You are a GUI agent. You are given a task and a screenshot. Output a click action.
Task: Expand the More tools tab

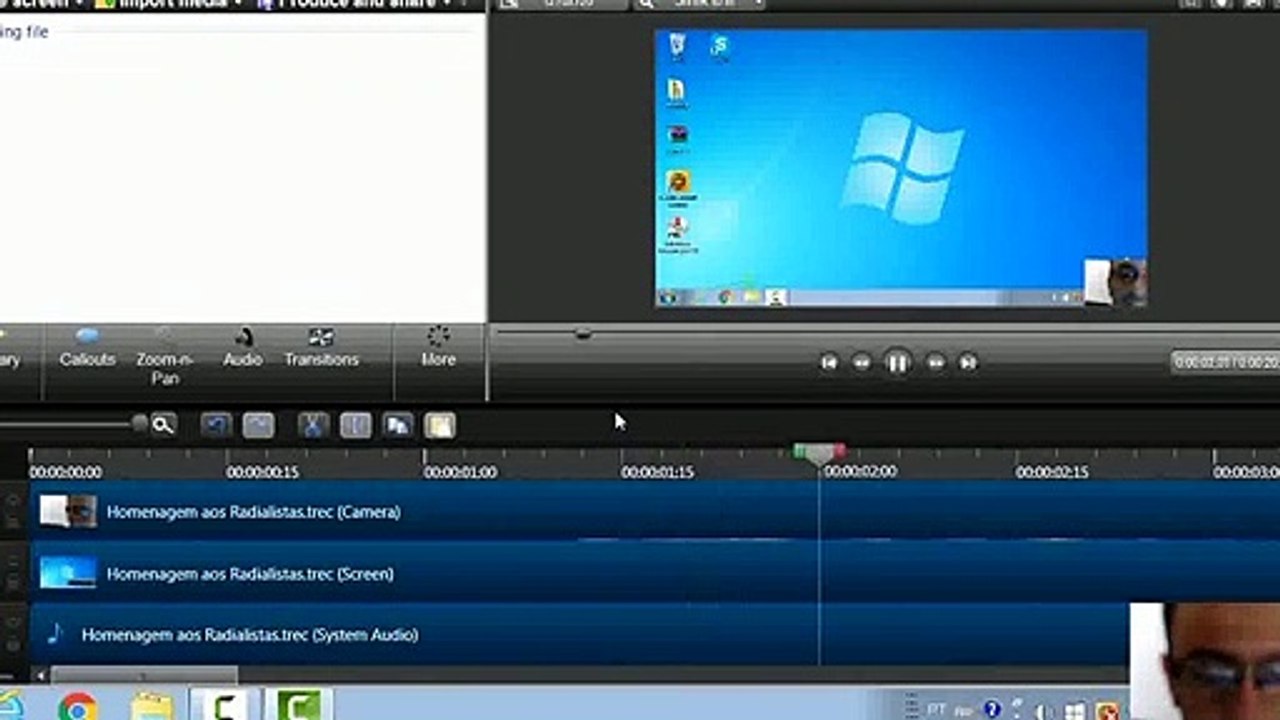[438, 348]
